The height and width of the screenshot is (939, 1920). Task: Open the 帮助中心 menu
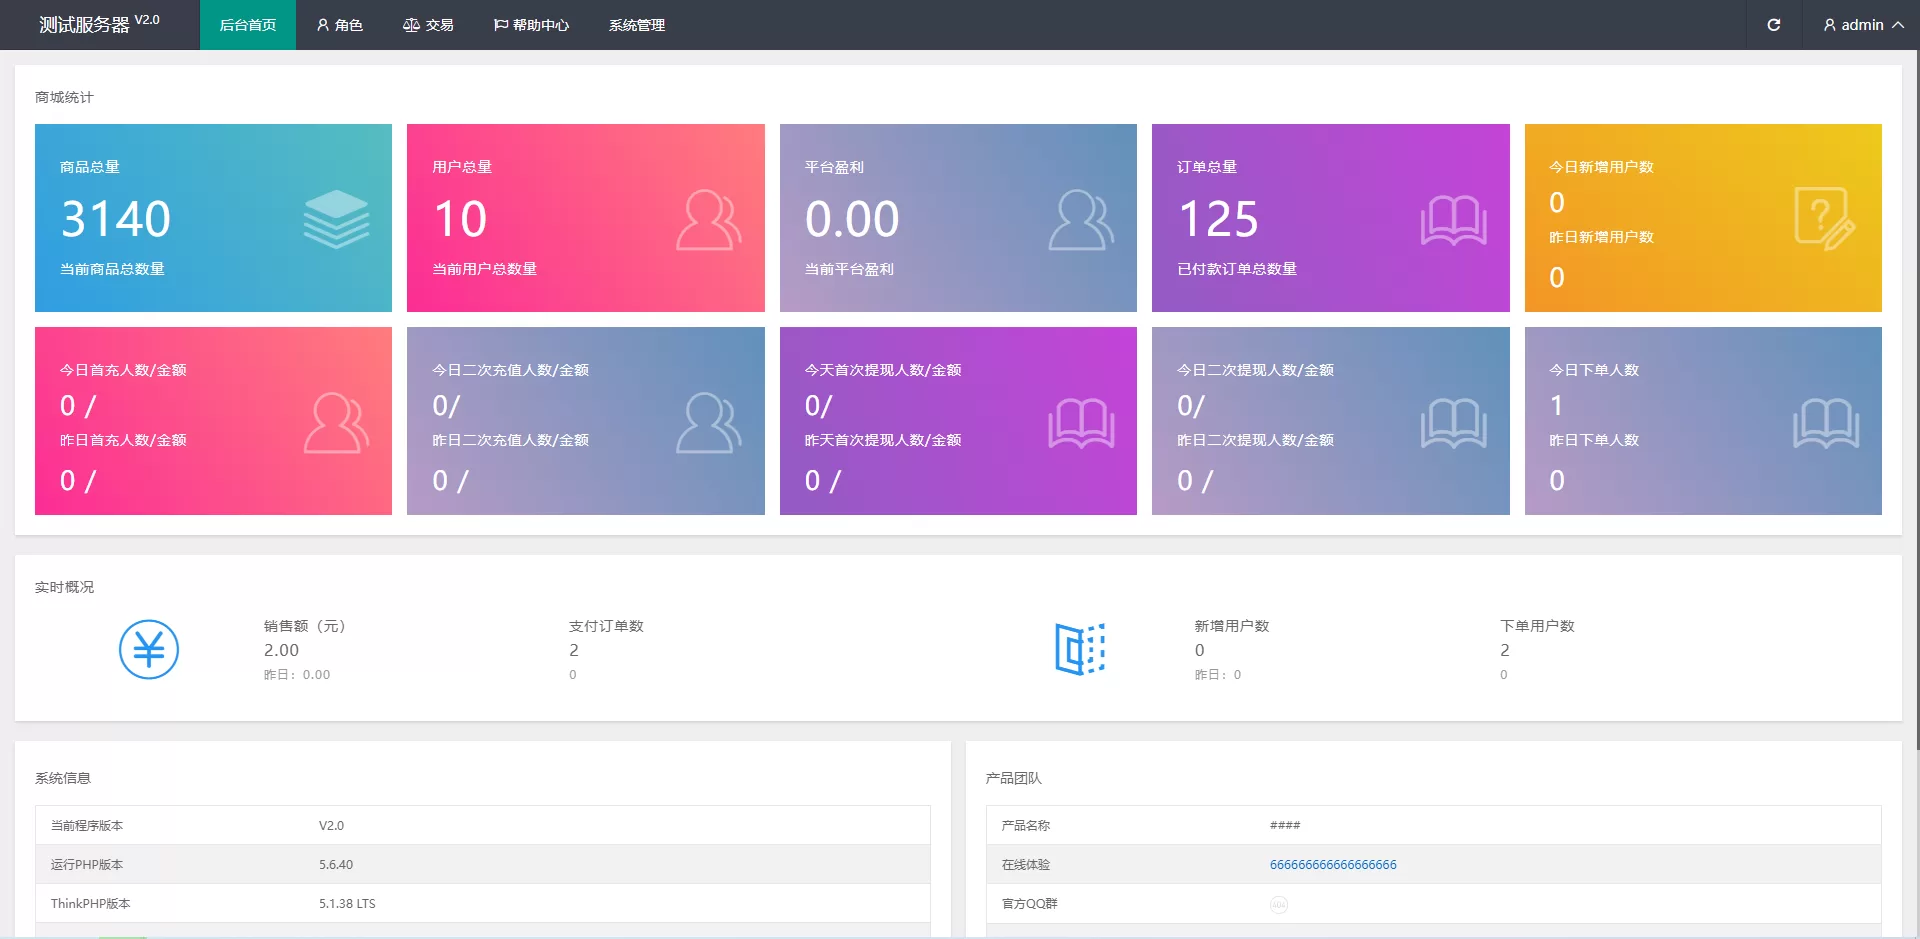tap(531, 25)
